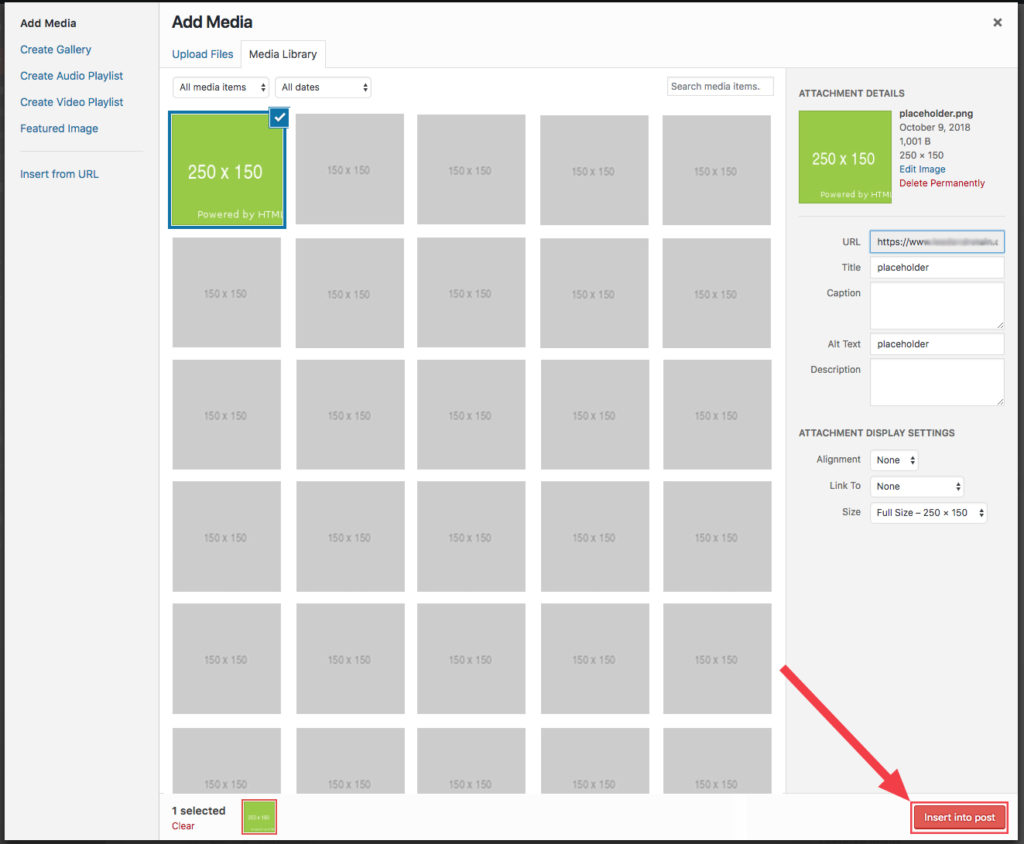Open Create Gallery in sidebar
Image resolution: width=1024 pixels, height=844 pixels.
(x=56, y=49)
